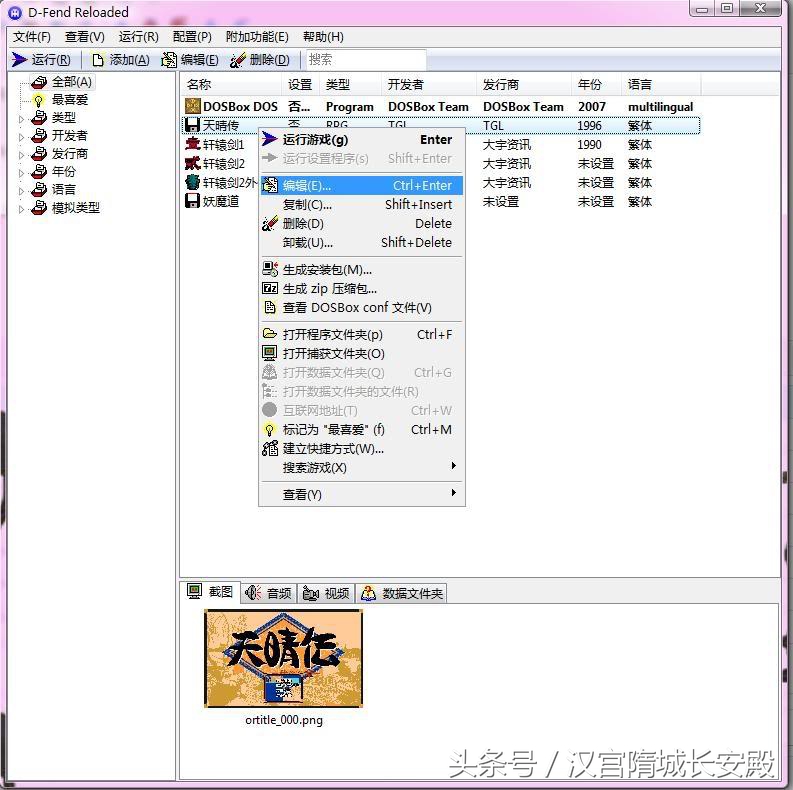This screenshot has height=790, width=793.
Task: Click the screenshot tab monitor icon
Action: click(x=195, y=591)
